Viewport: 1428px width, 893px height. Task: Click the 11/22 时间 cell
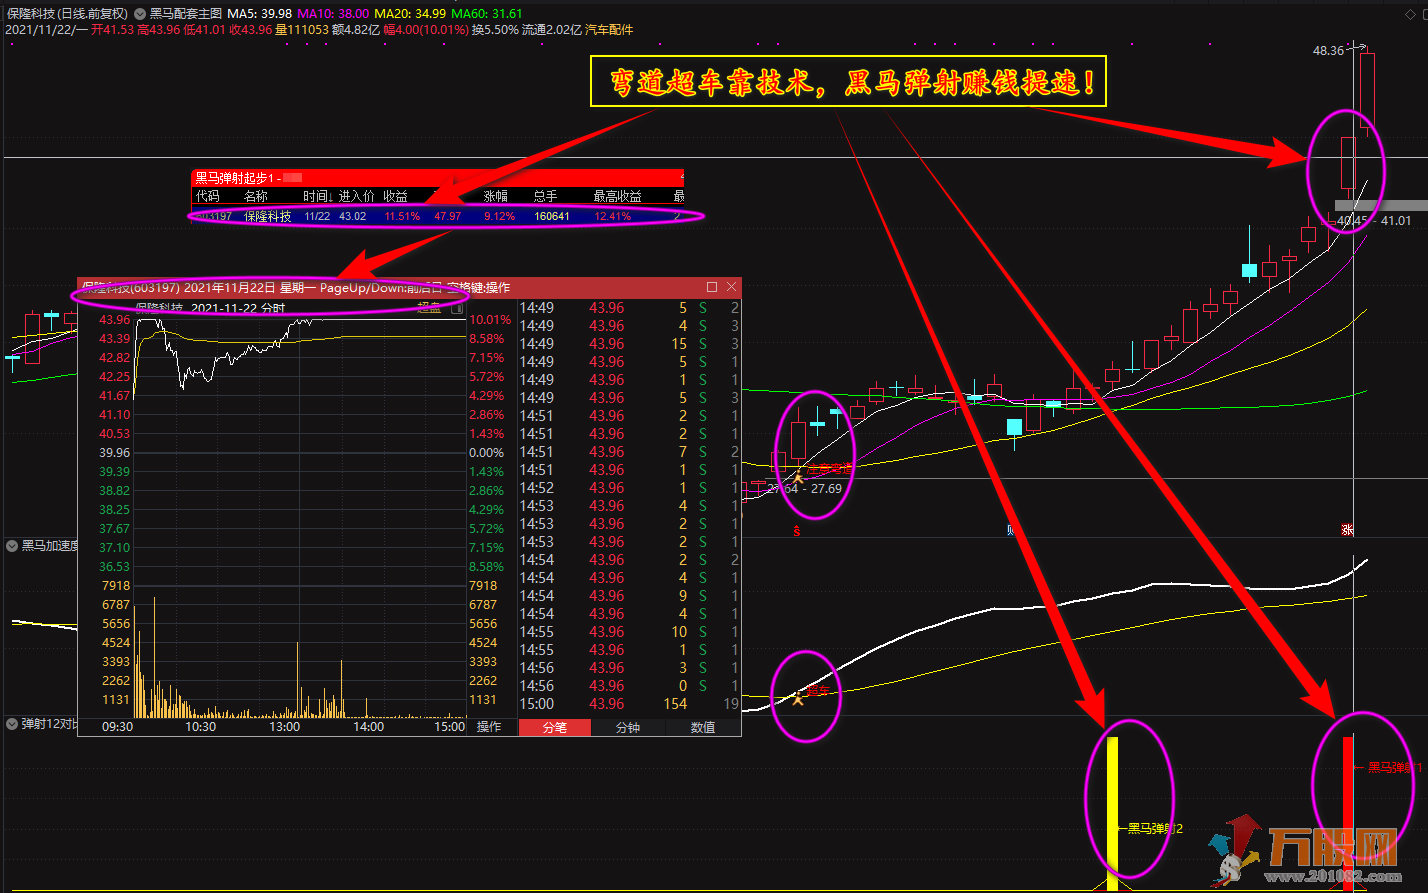[317, 216]
